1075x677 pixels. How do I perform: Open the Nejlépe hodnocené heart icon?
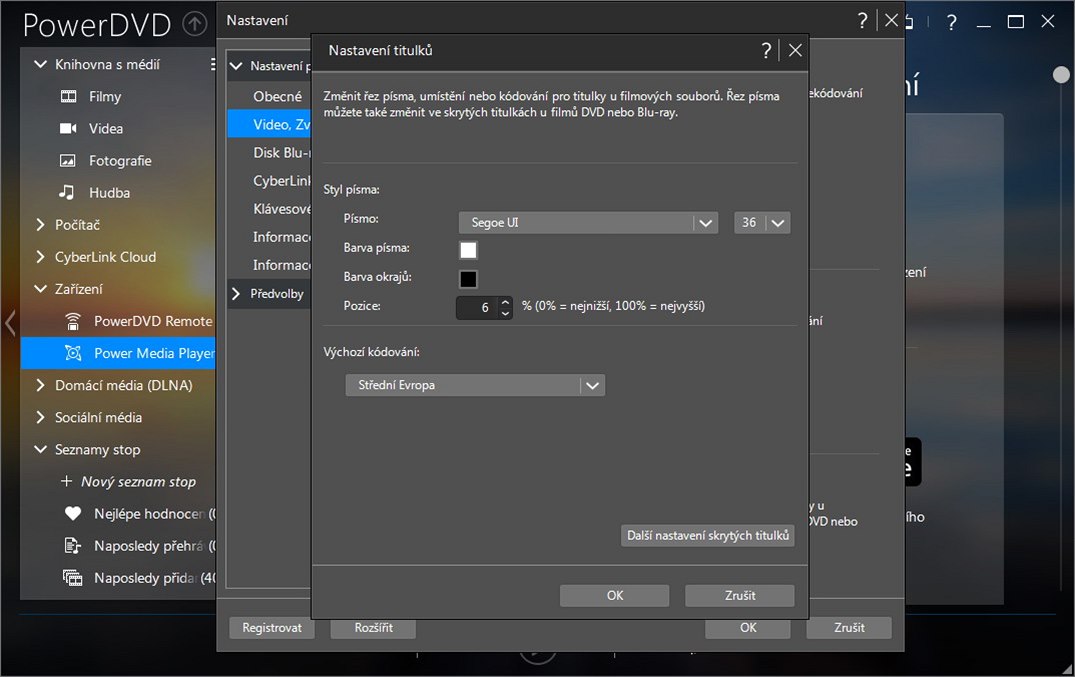[x=72, y=514]
